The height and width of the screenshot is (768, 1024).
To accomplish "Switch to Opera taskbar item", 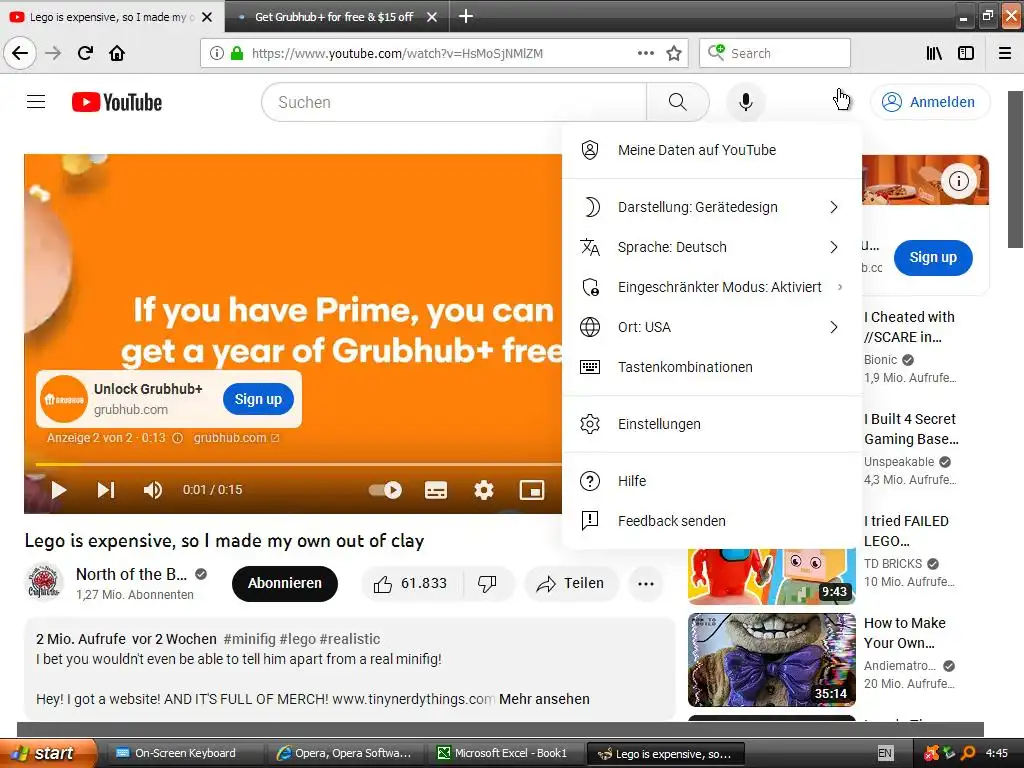I will coord(346,753).
